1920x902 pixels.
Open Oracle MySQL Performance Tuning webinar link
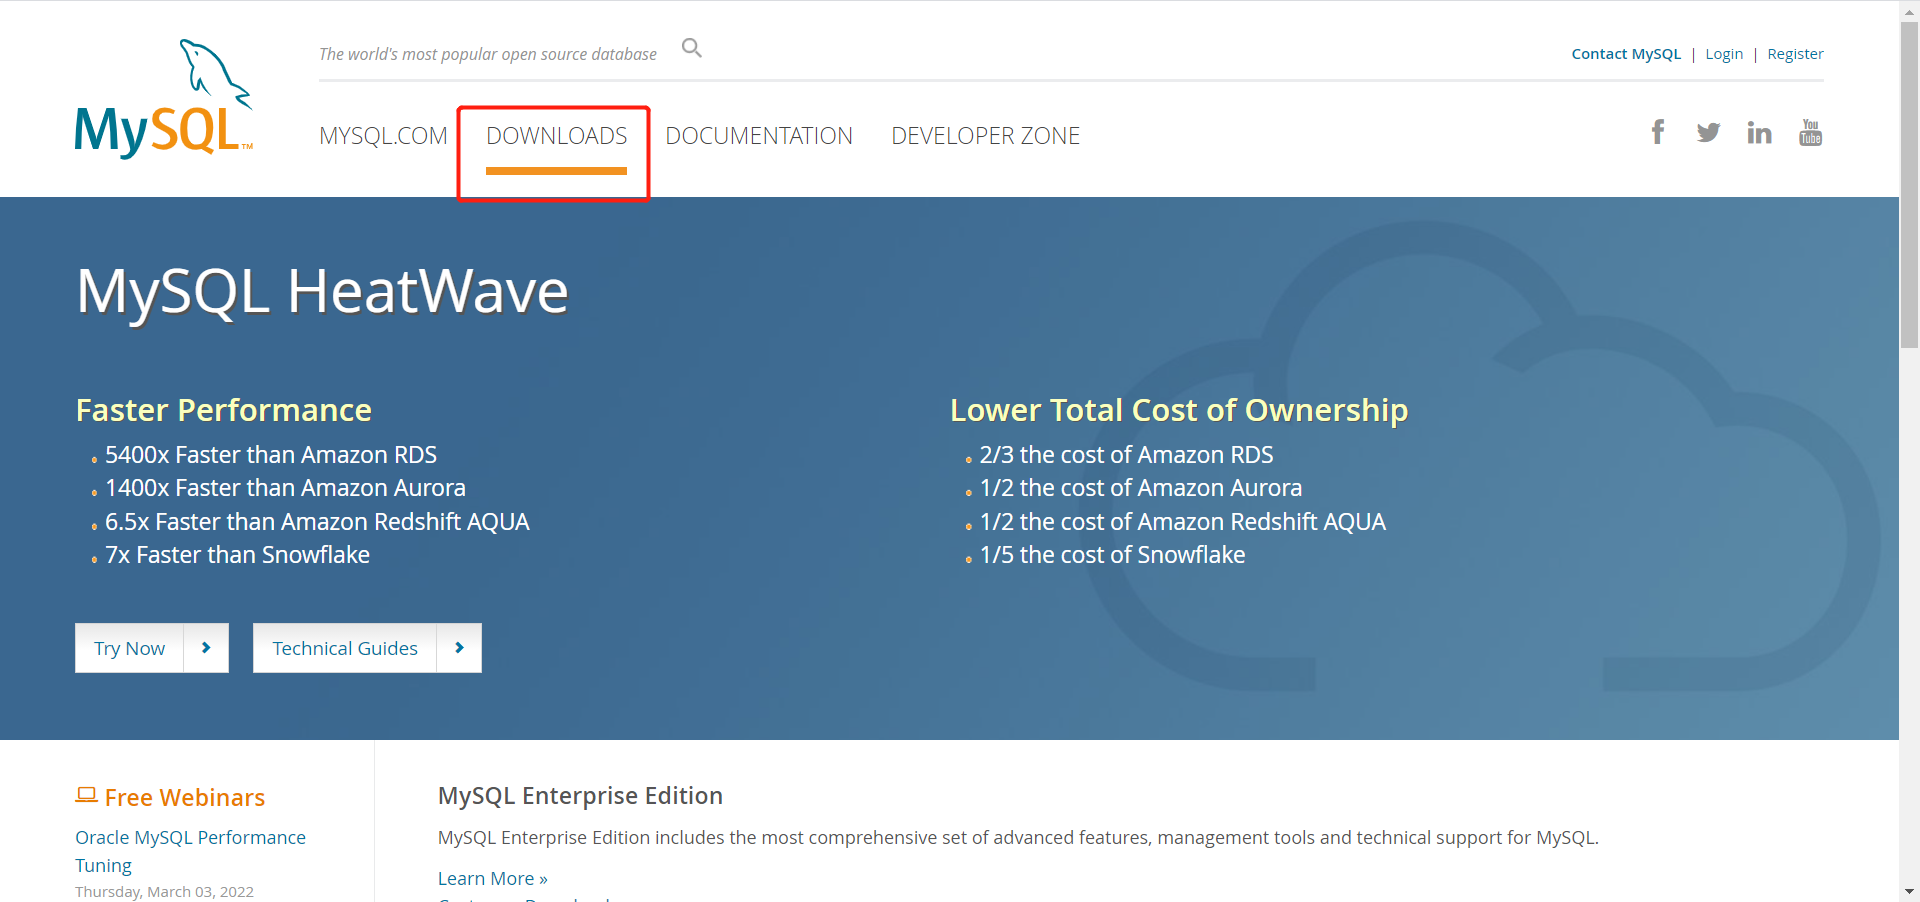point(190,851)
